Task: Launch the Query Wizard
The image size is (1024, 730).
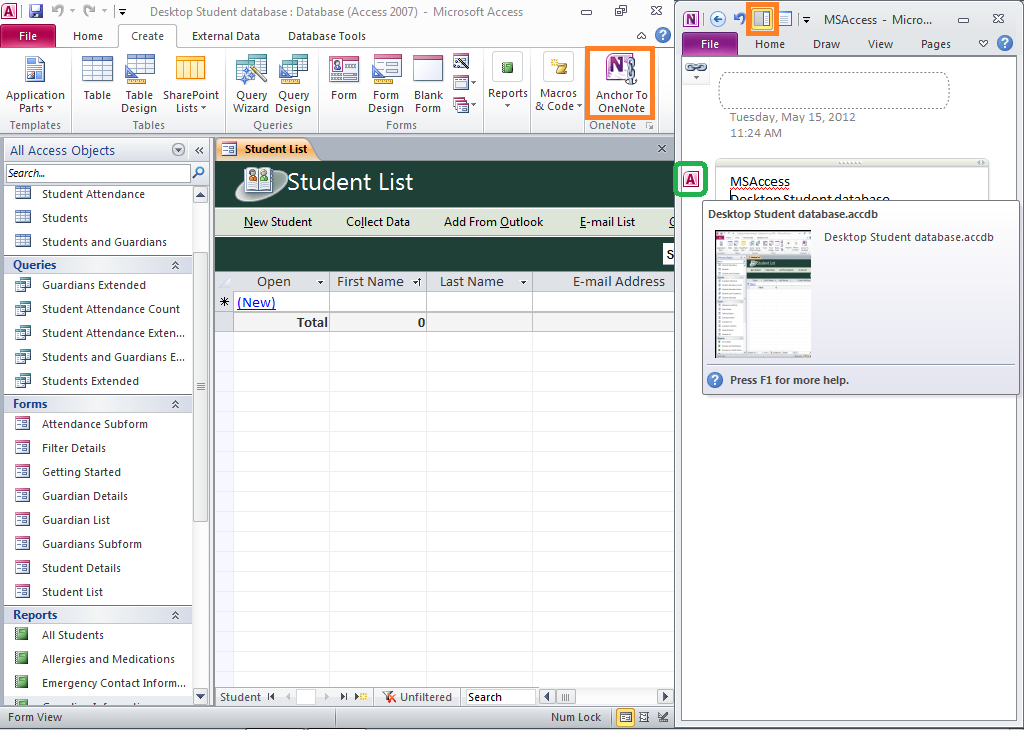Action: [x=251, y=85]
